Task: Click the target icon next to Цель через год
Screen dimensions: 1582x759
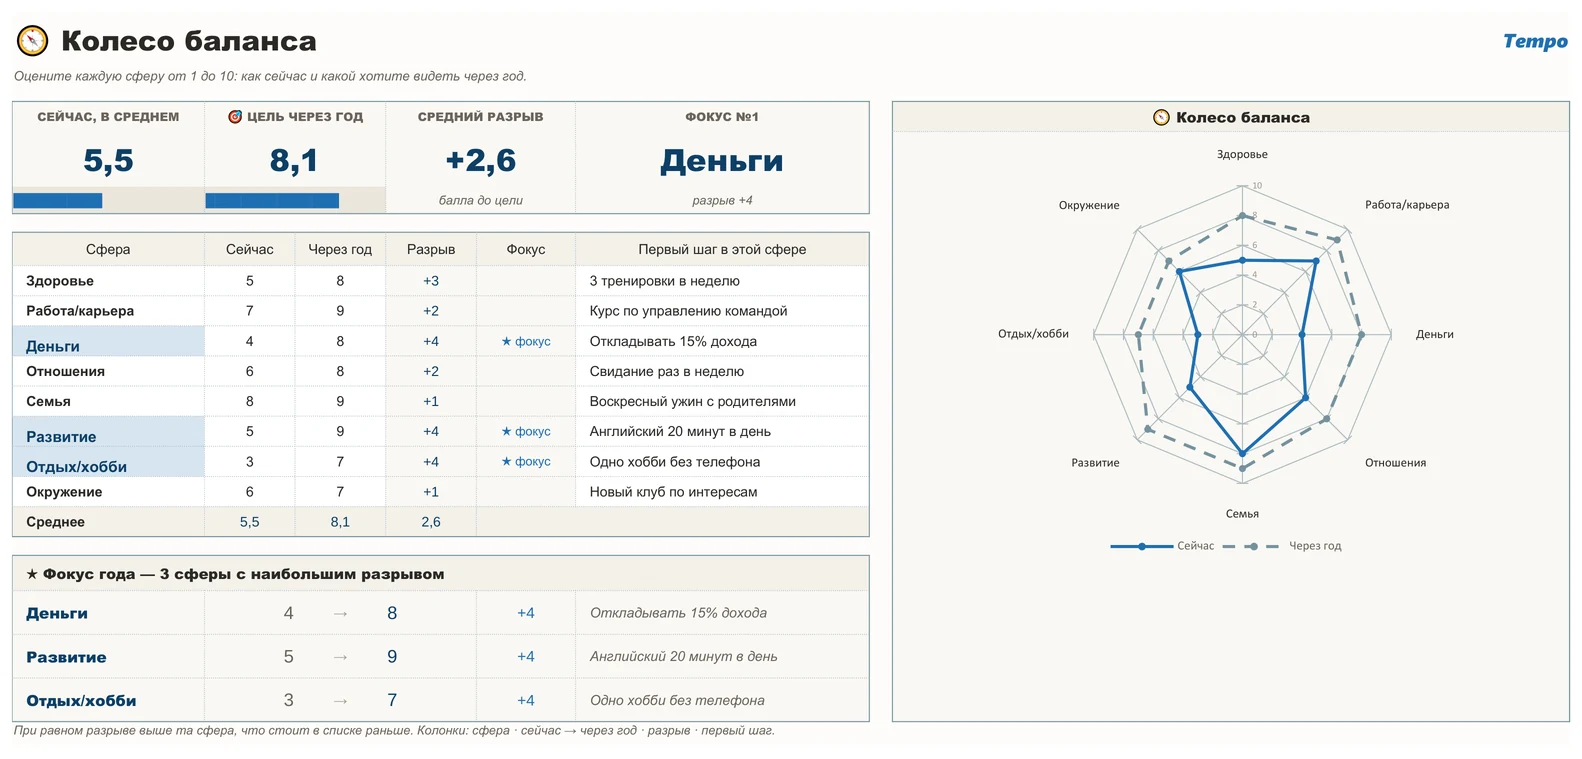Action: coord(235,117)
